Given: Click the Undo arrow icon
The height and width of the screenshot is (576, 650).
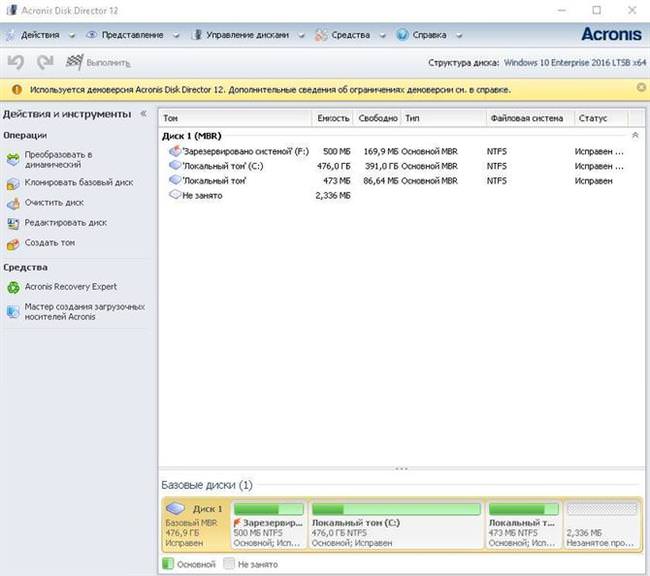Looking at the screenshot, I should [16, 63].
